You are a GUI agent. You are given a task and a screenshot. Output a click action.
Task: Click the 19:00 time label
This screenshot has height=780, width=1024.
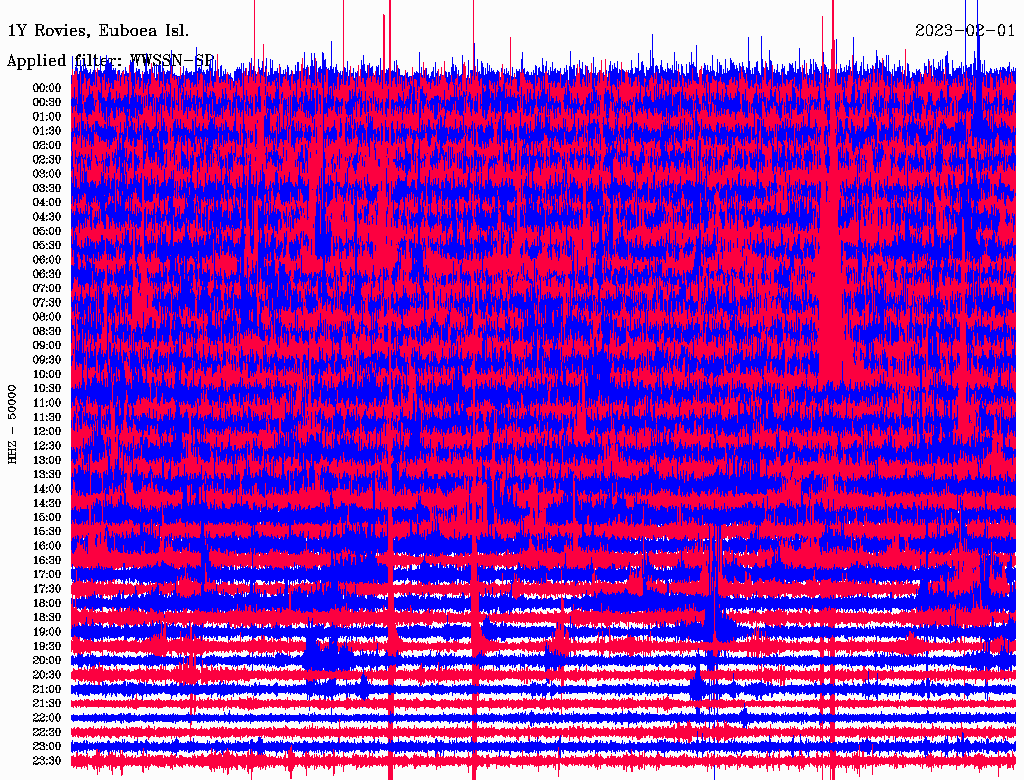(x=47, y=632)
